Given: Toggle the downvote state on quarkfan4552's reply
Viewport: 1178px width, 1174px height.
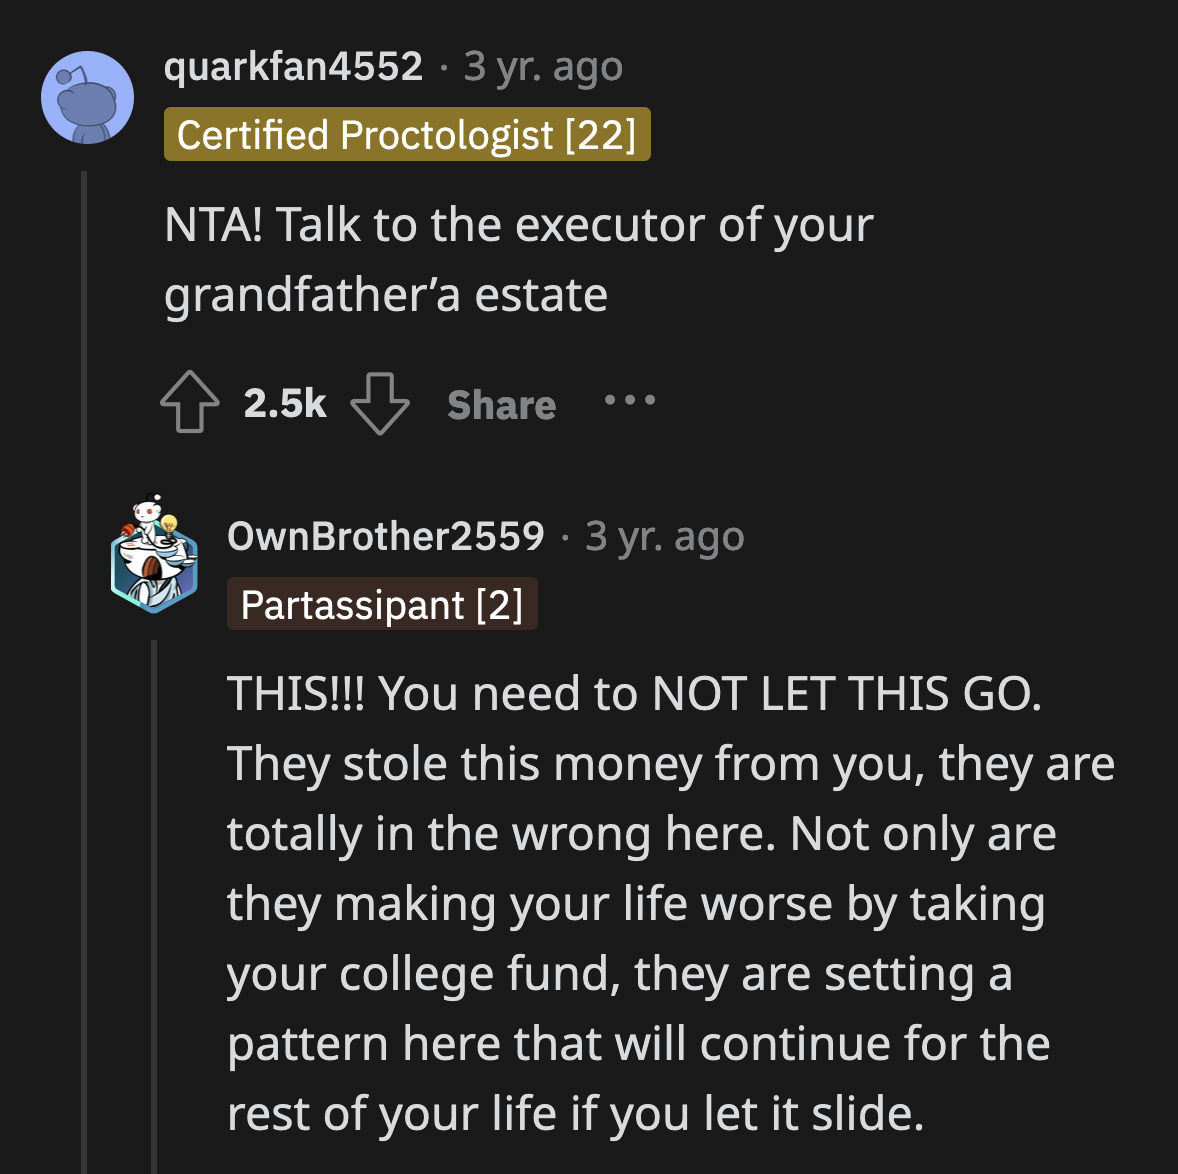Looking at the screenshot, I should click(x=380, y=403).
